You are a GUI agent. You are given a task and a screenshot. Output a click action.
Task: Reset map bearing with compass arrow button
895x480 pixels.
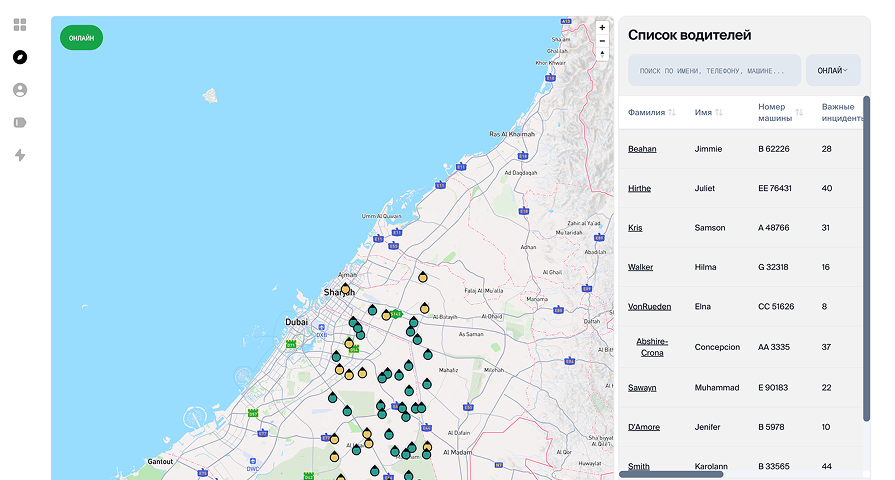coord(602,54)
